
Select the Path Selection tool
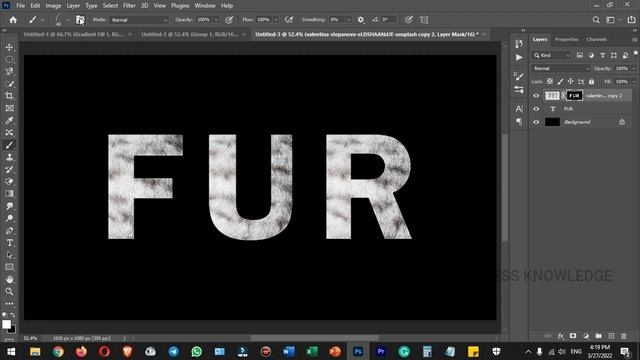[x=9, y=255]
